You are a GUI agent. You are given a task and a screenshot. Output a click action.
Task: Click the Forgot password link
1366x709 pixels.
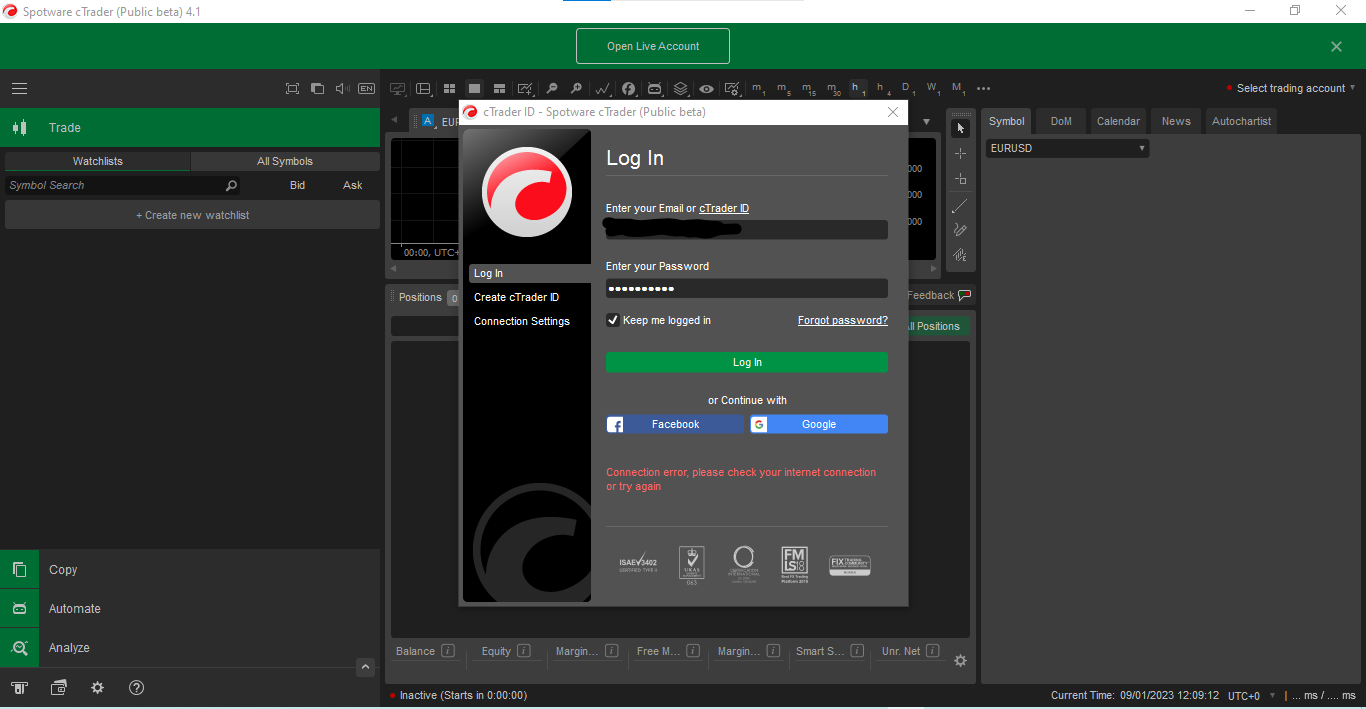point(843,320)
